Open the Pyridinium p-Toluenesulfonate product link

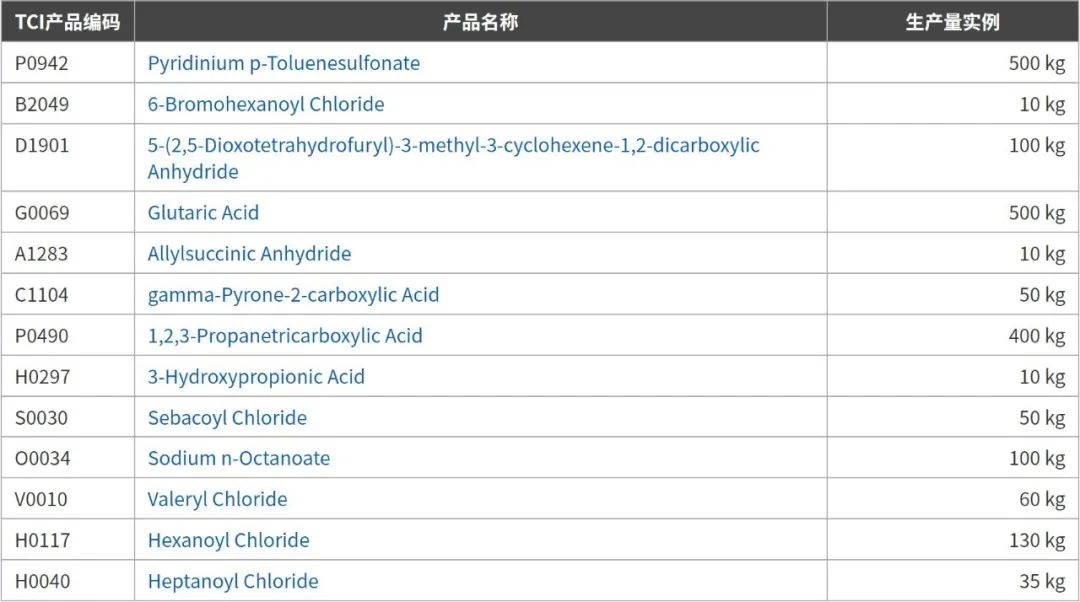click(283, 63)
